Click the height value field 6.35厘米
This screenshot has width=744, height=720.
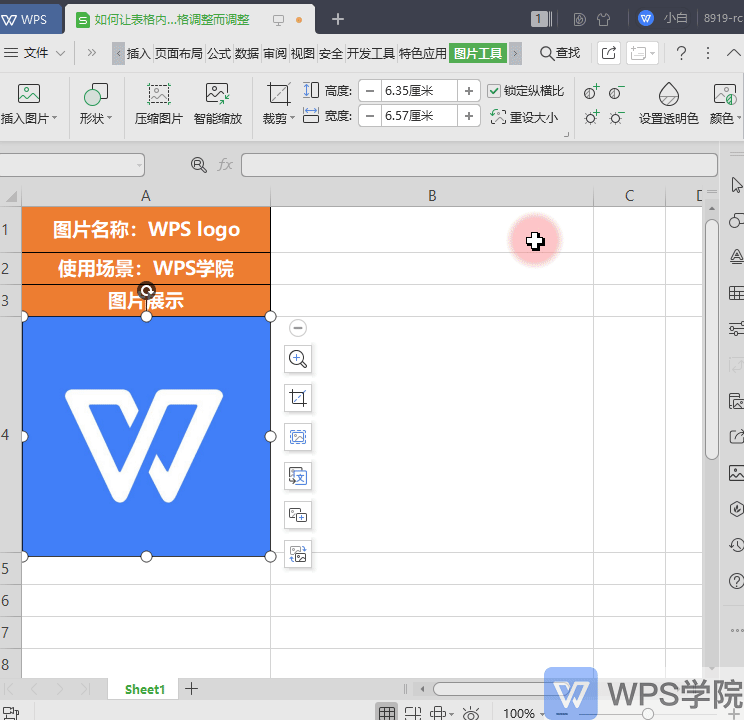pos(419,91)
